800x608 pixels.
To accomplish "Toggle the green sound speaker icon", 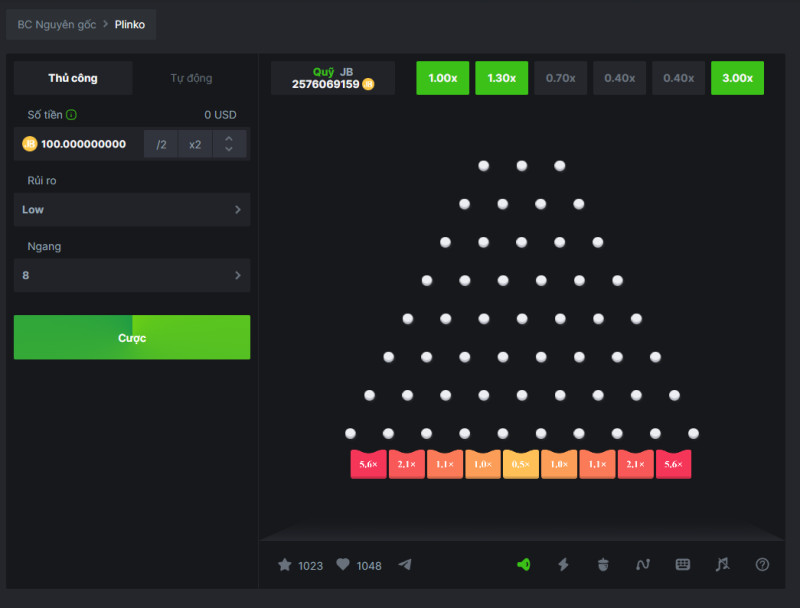I will click(523, 565).
